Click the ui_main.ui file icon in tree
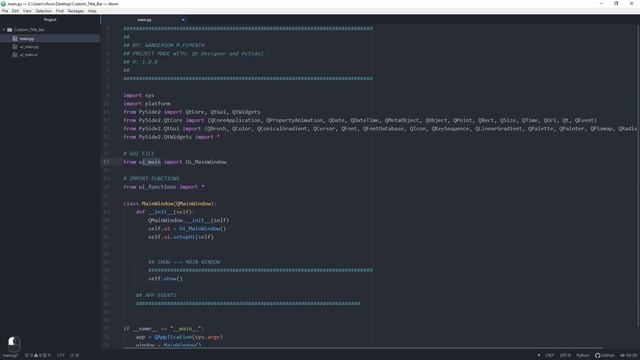 pos(15,55)
